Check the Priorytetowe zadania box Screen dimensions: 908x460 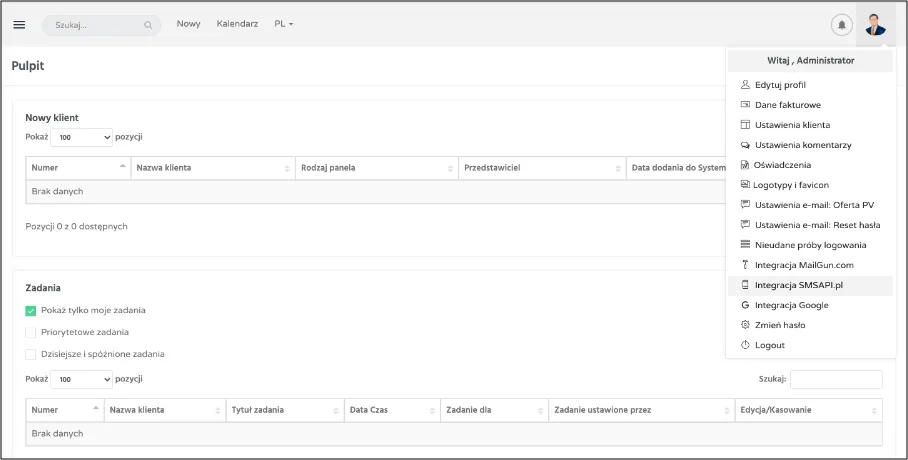tap(31, 333)
